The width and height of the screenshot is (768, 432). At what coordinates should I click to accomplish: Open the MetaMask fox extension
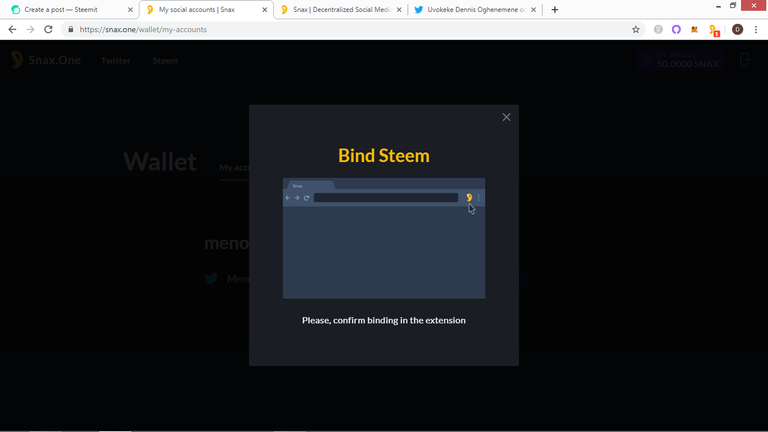point(694,29)
